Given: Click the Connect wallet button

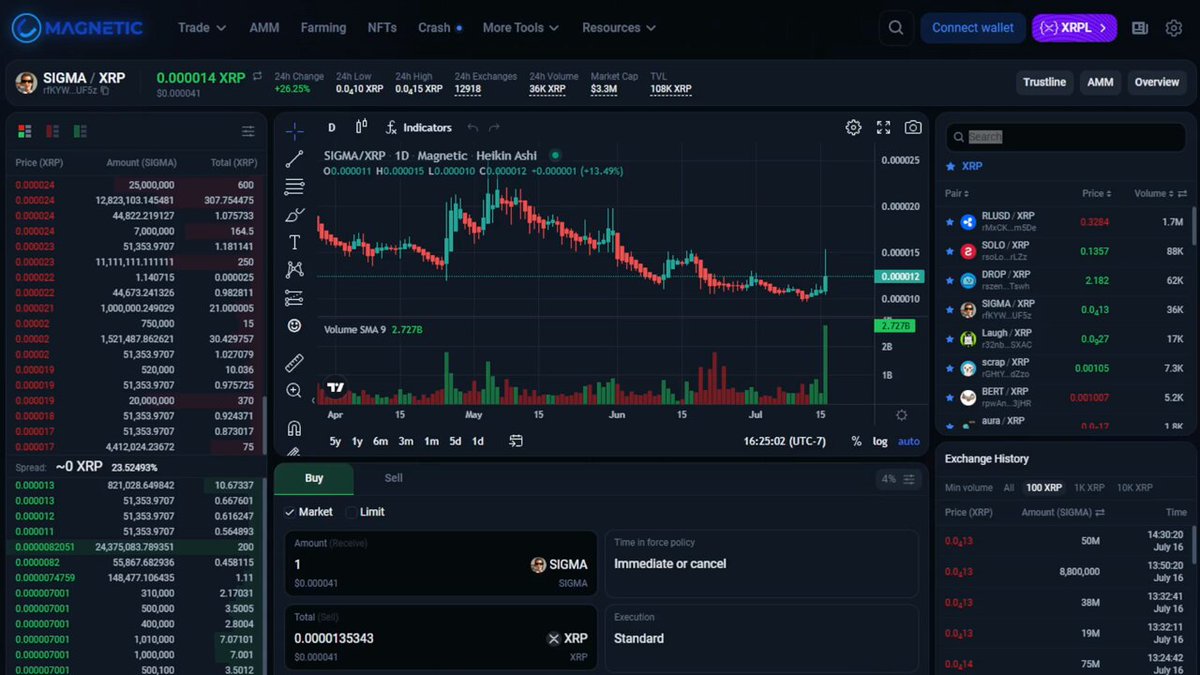Looking at the screenshot, I should coord(973,28).
